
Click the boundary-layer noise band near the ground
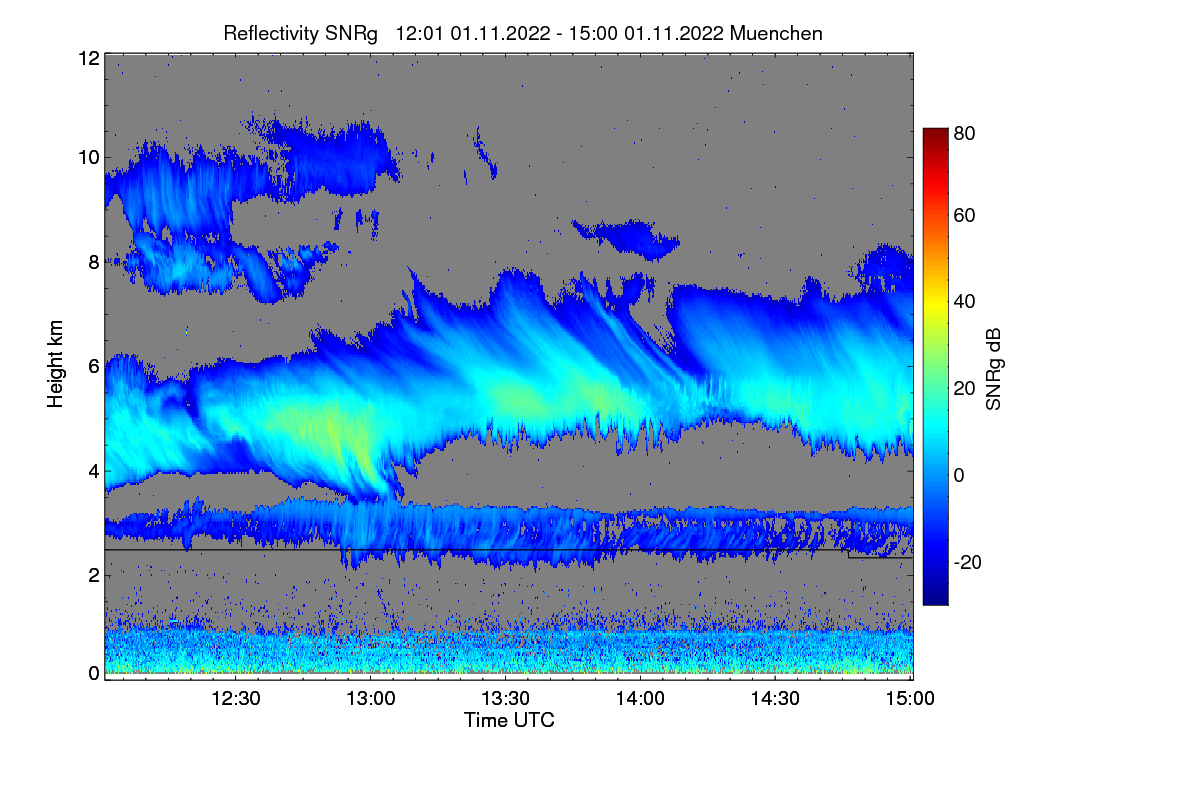tap(508, 648)
